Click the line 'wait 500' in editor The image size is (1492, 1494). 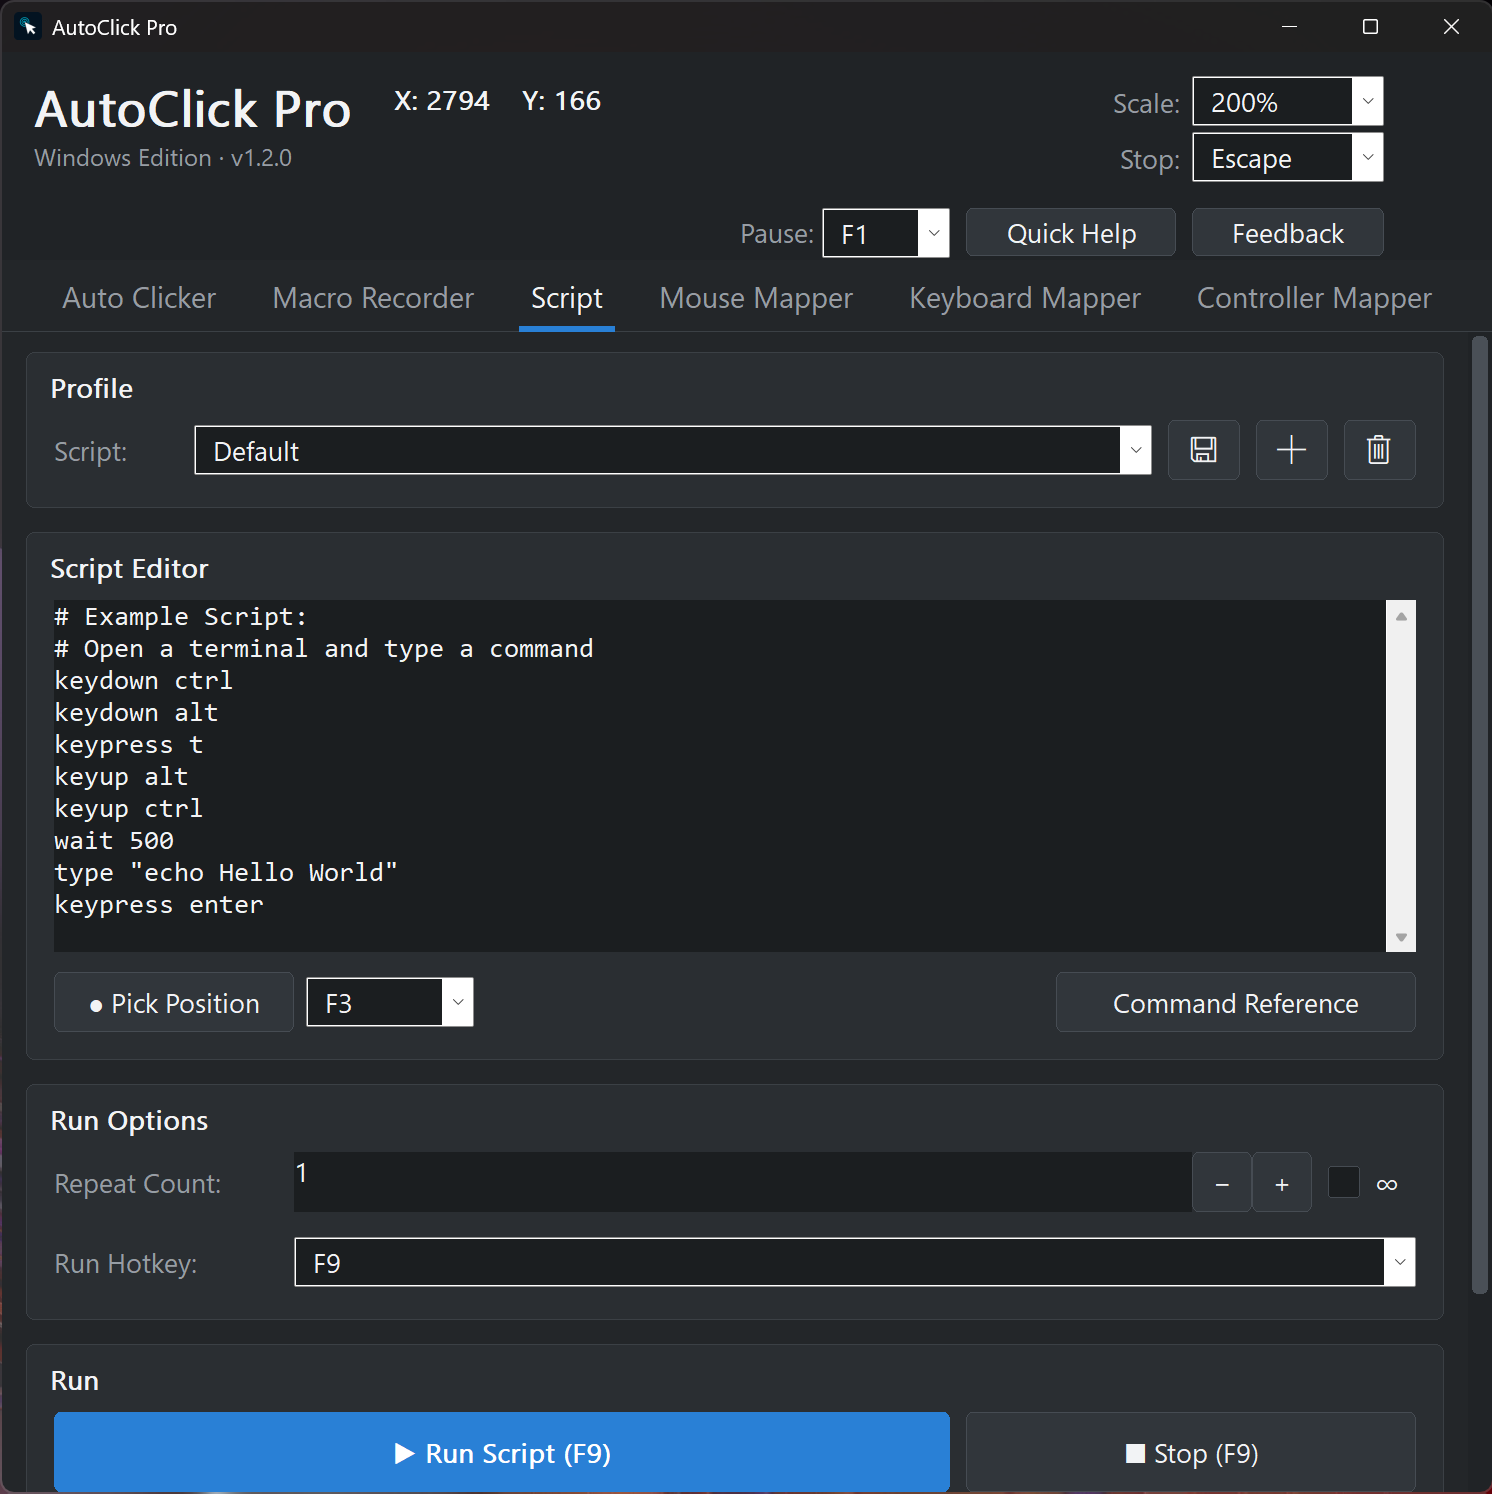[x=114, y=841]
